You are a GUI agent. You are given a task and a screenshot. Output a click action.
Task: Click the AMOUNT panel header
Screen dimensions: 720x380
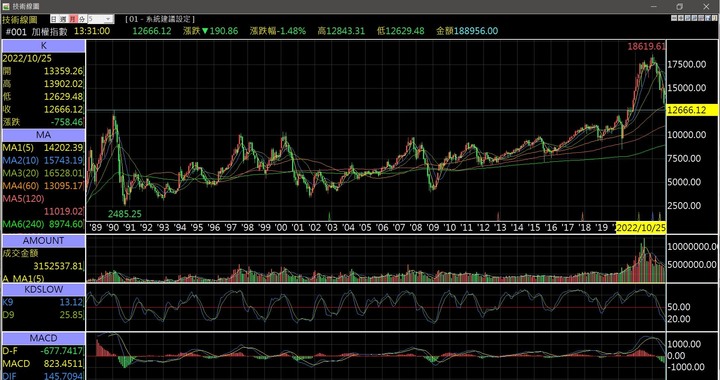click(x=44, y=240)
